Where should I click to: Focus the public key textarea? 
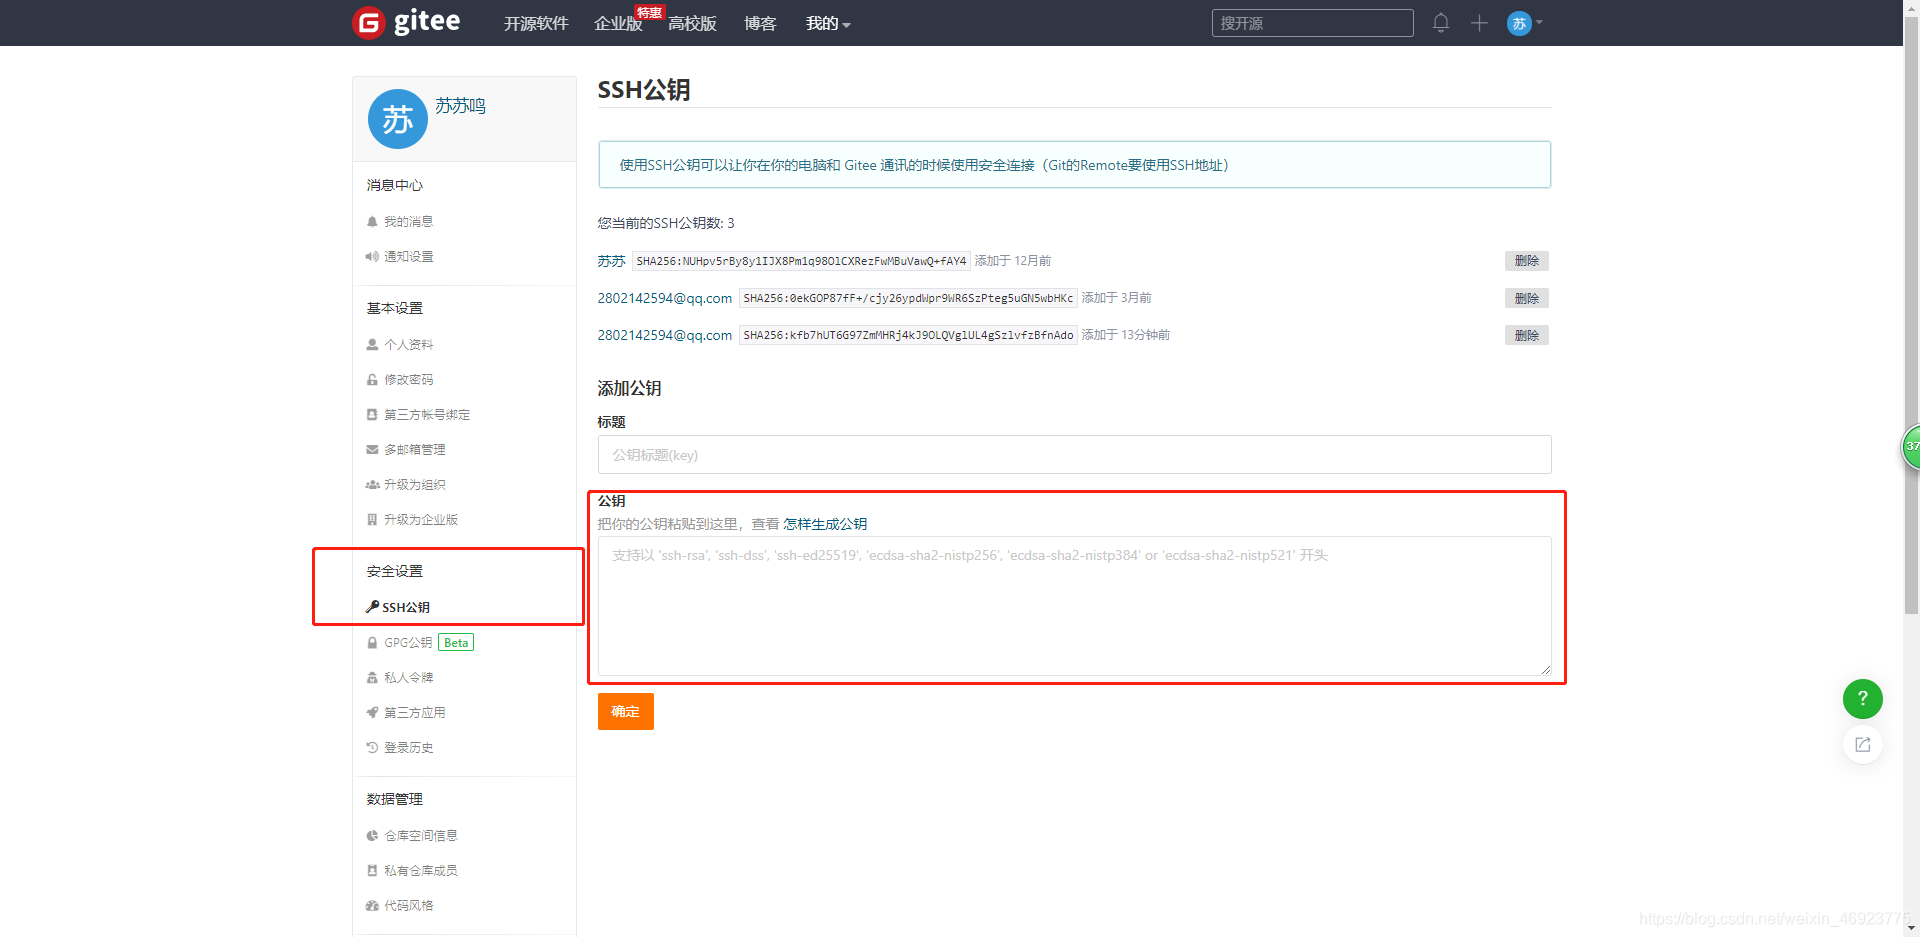click(1074, 606)
